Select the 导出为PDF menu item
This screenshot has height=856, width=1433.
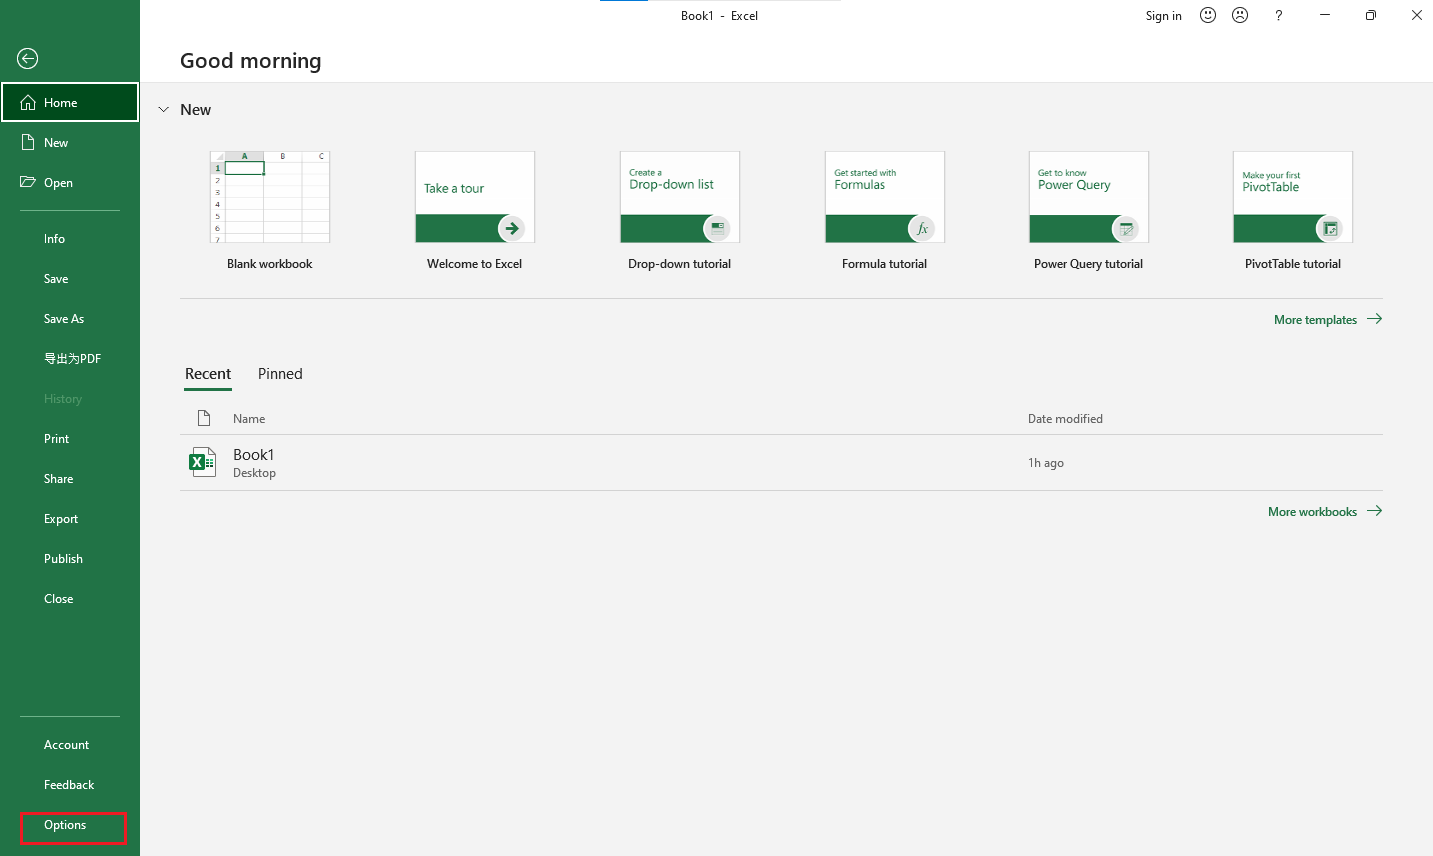click(70, 359)
